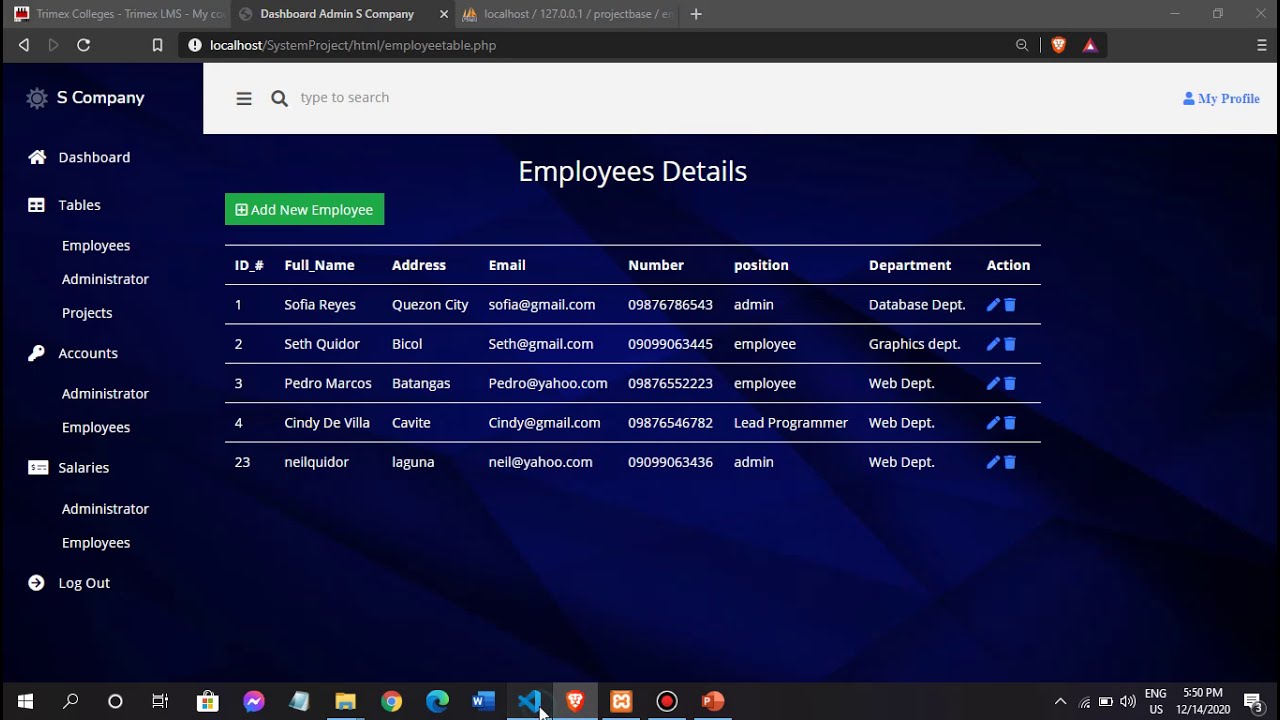Delete Sofia Reyes using trash icon
This screenshot has height=720, width=1280.
click(1010, 305)
